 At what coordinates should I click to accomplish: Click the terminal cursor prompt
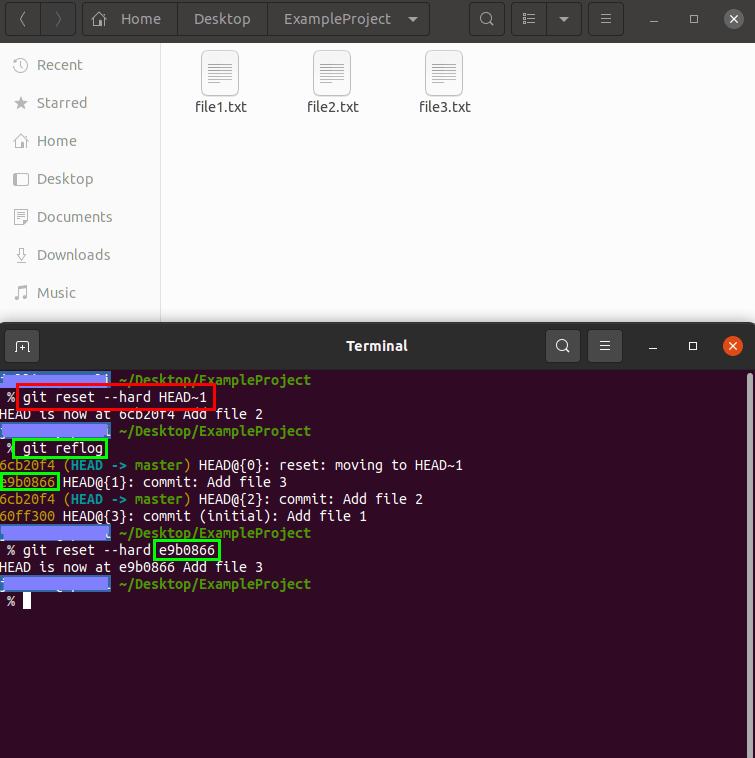click(x=27, y=601)
